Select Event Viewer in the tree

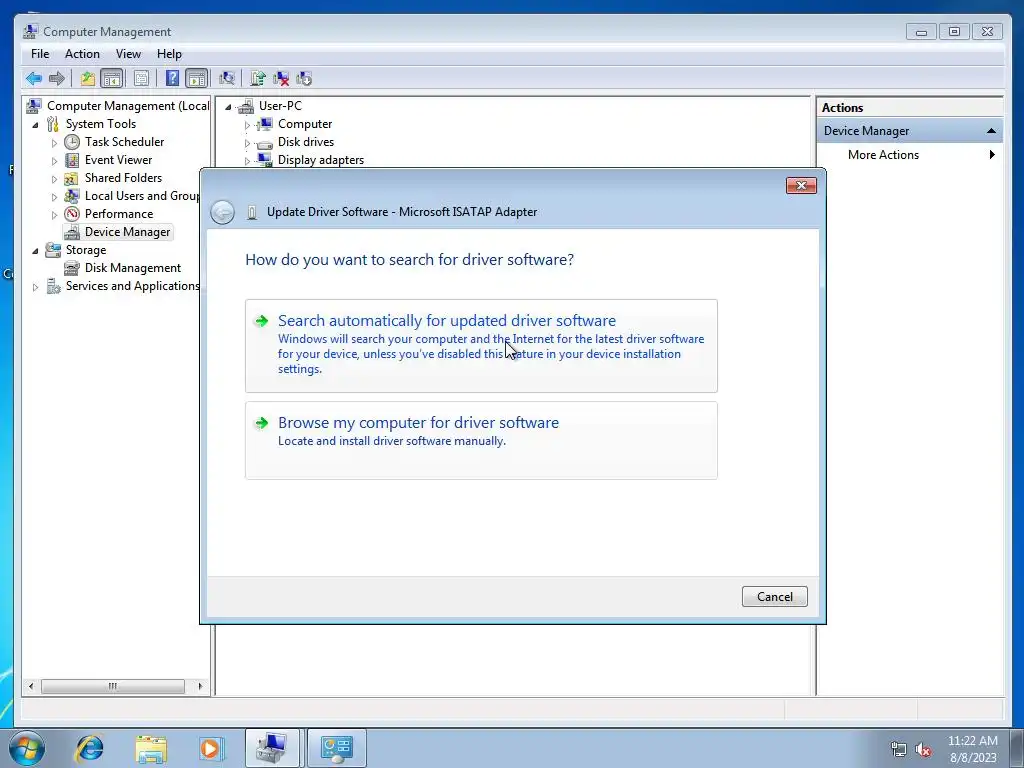click(118, 160)
